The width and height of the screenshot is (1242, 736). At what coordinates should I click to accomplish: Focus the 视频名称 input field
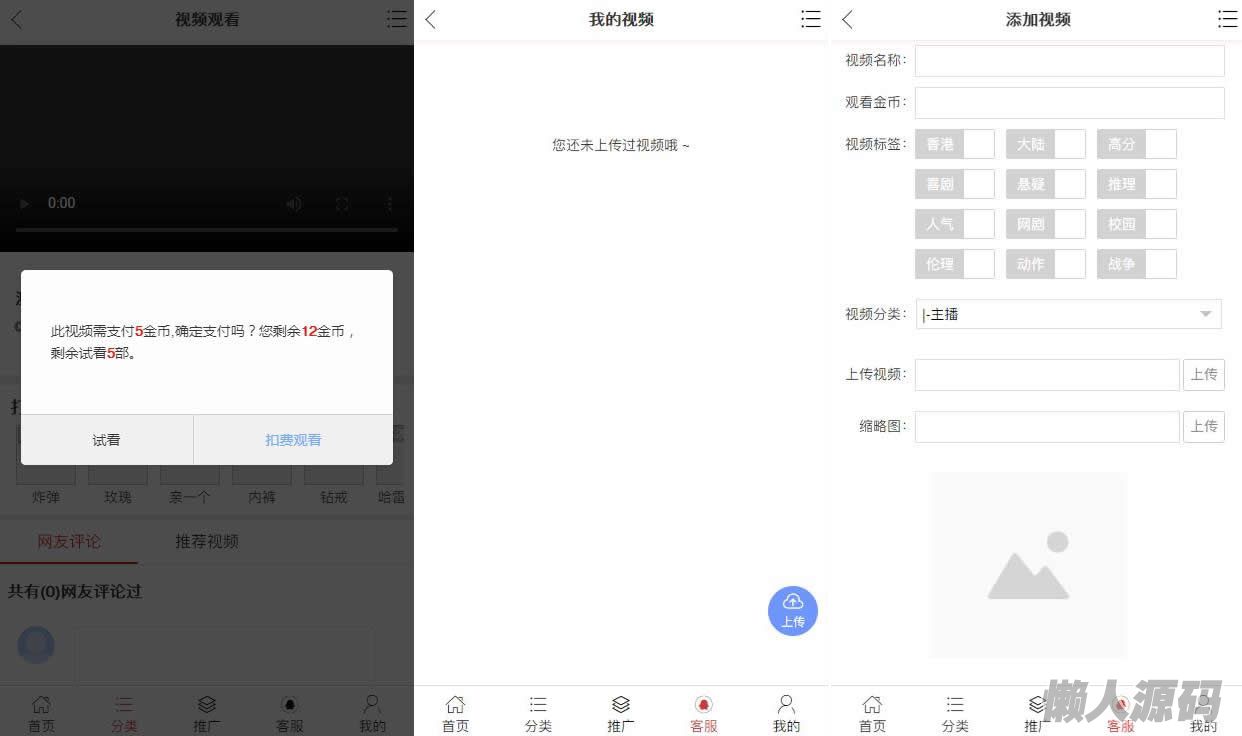tap(1069, 61)
